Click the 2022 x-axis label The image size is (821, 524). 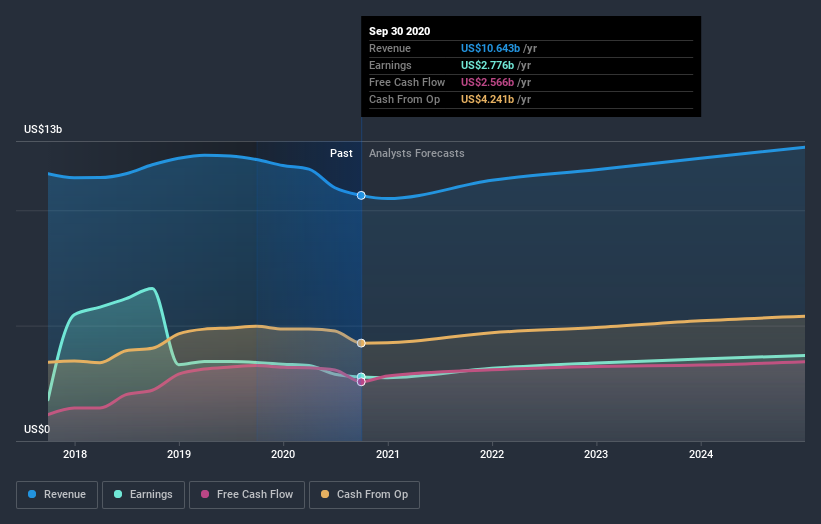pyautogui.click(x=492, y=454)
